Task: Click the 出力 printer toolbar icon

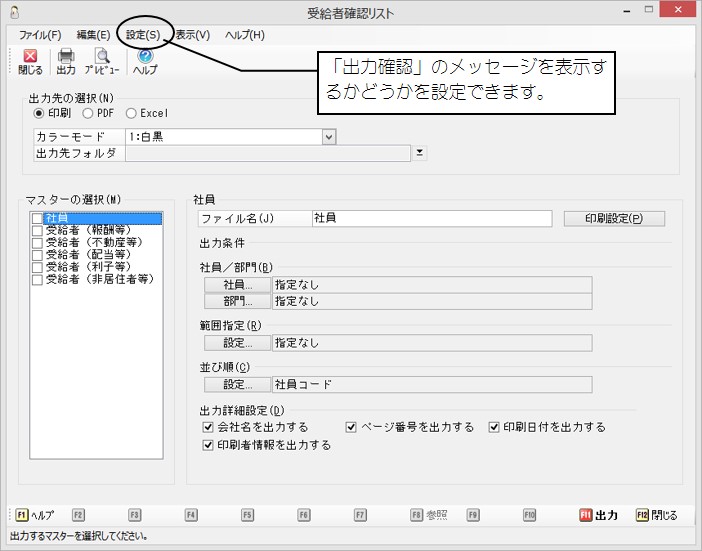Action: pyautogui.click(x=66, y=62)
